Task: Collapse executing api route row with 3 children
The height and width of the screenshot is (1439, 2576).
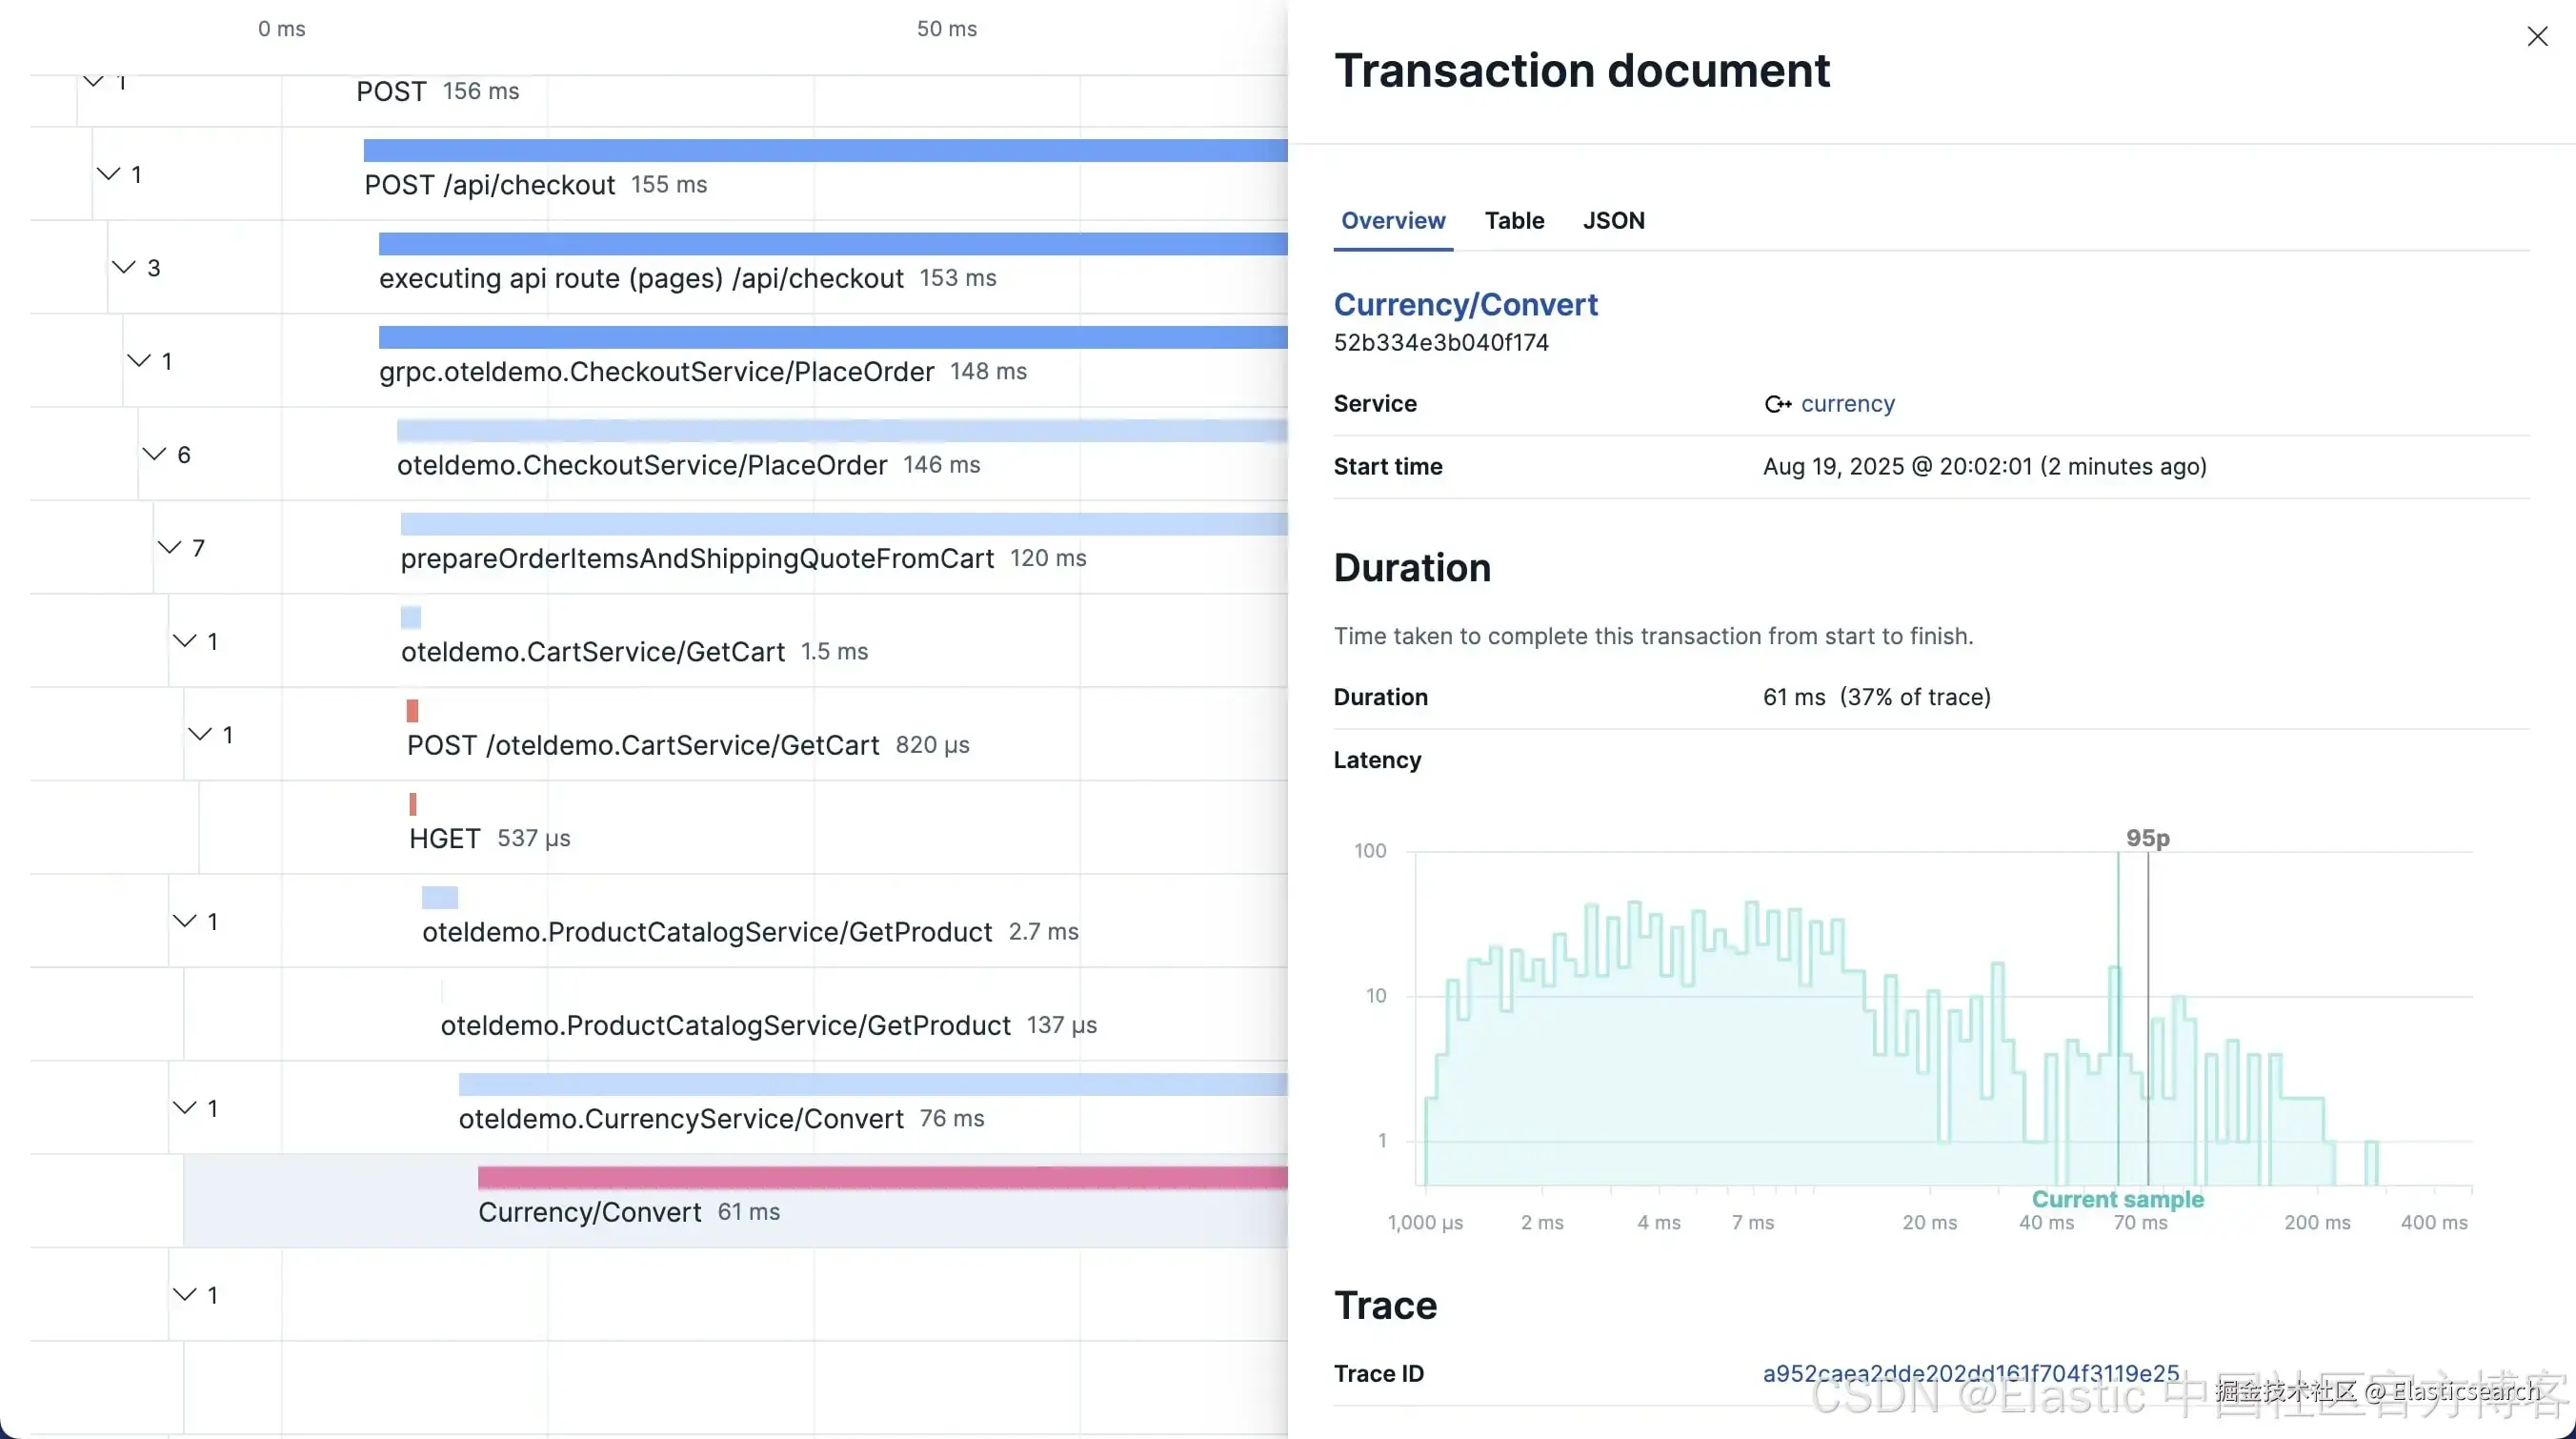Action: (123, 267)
